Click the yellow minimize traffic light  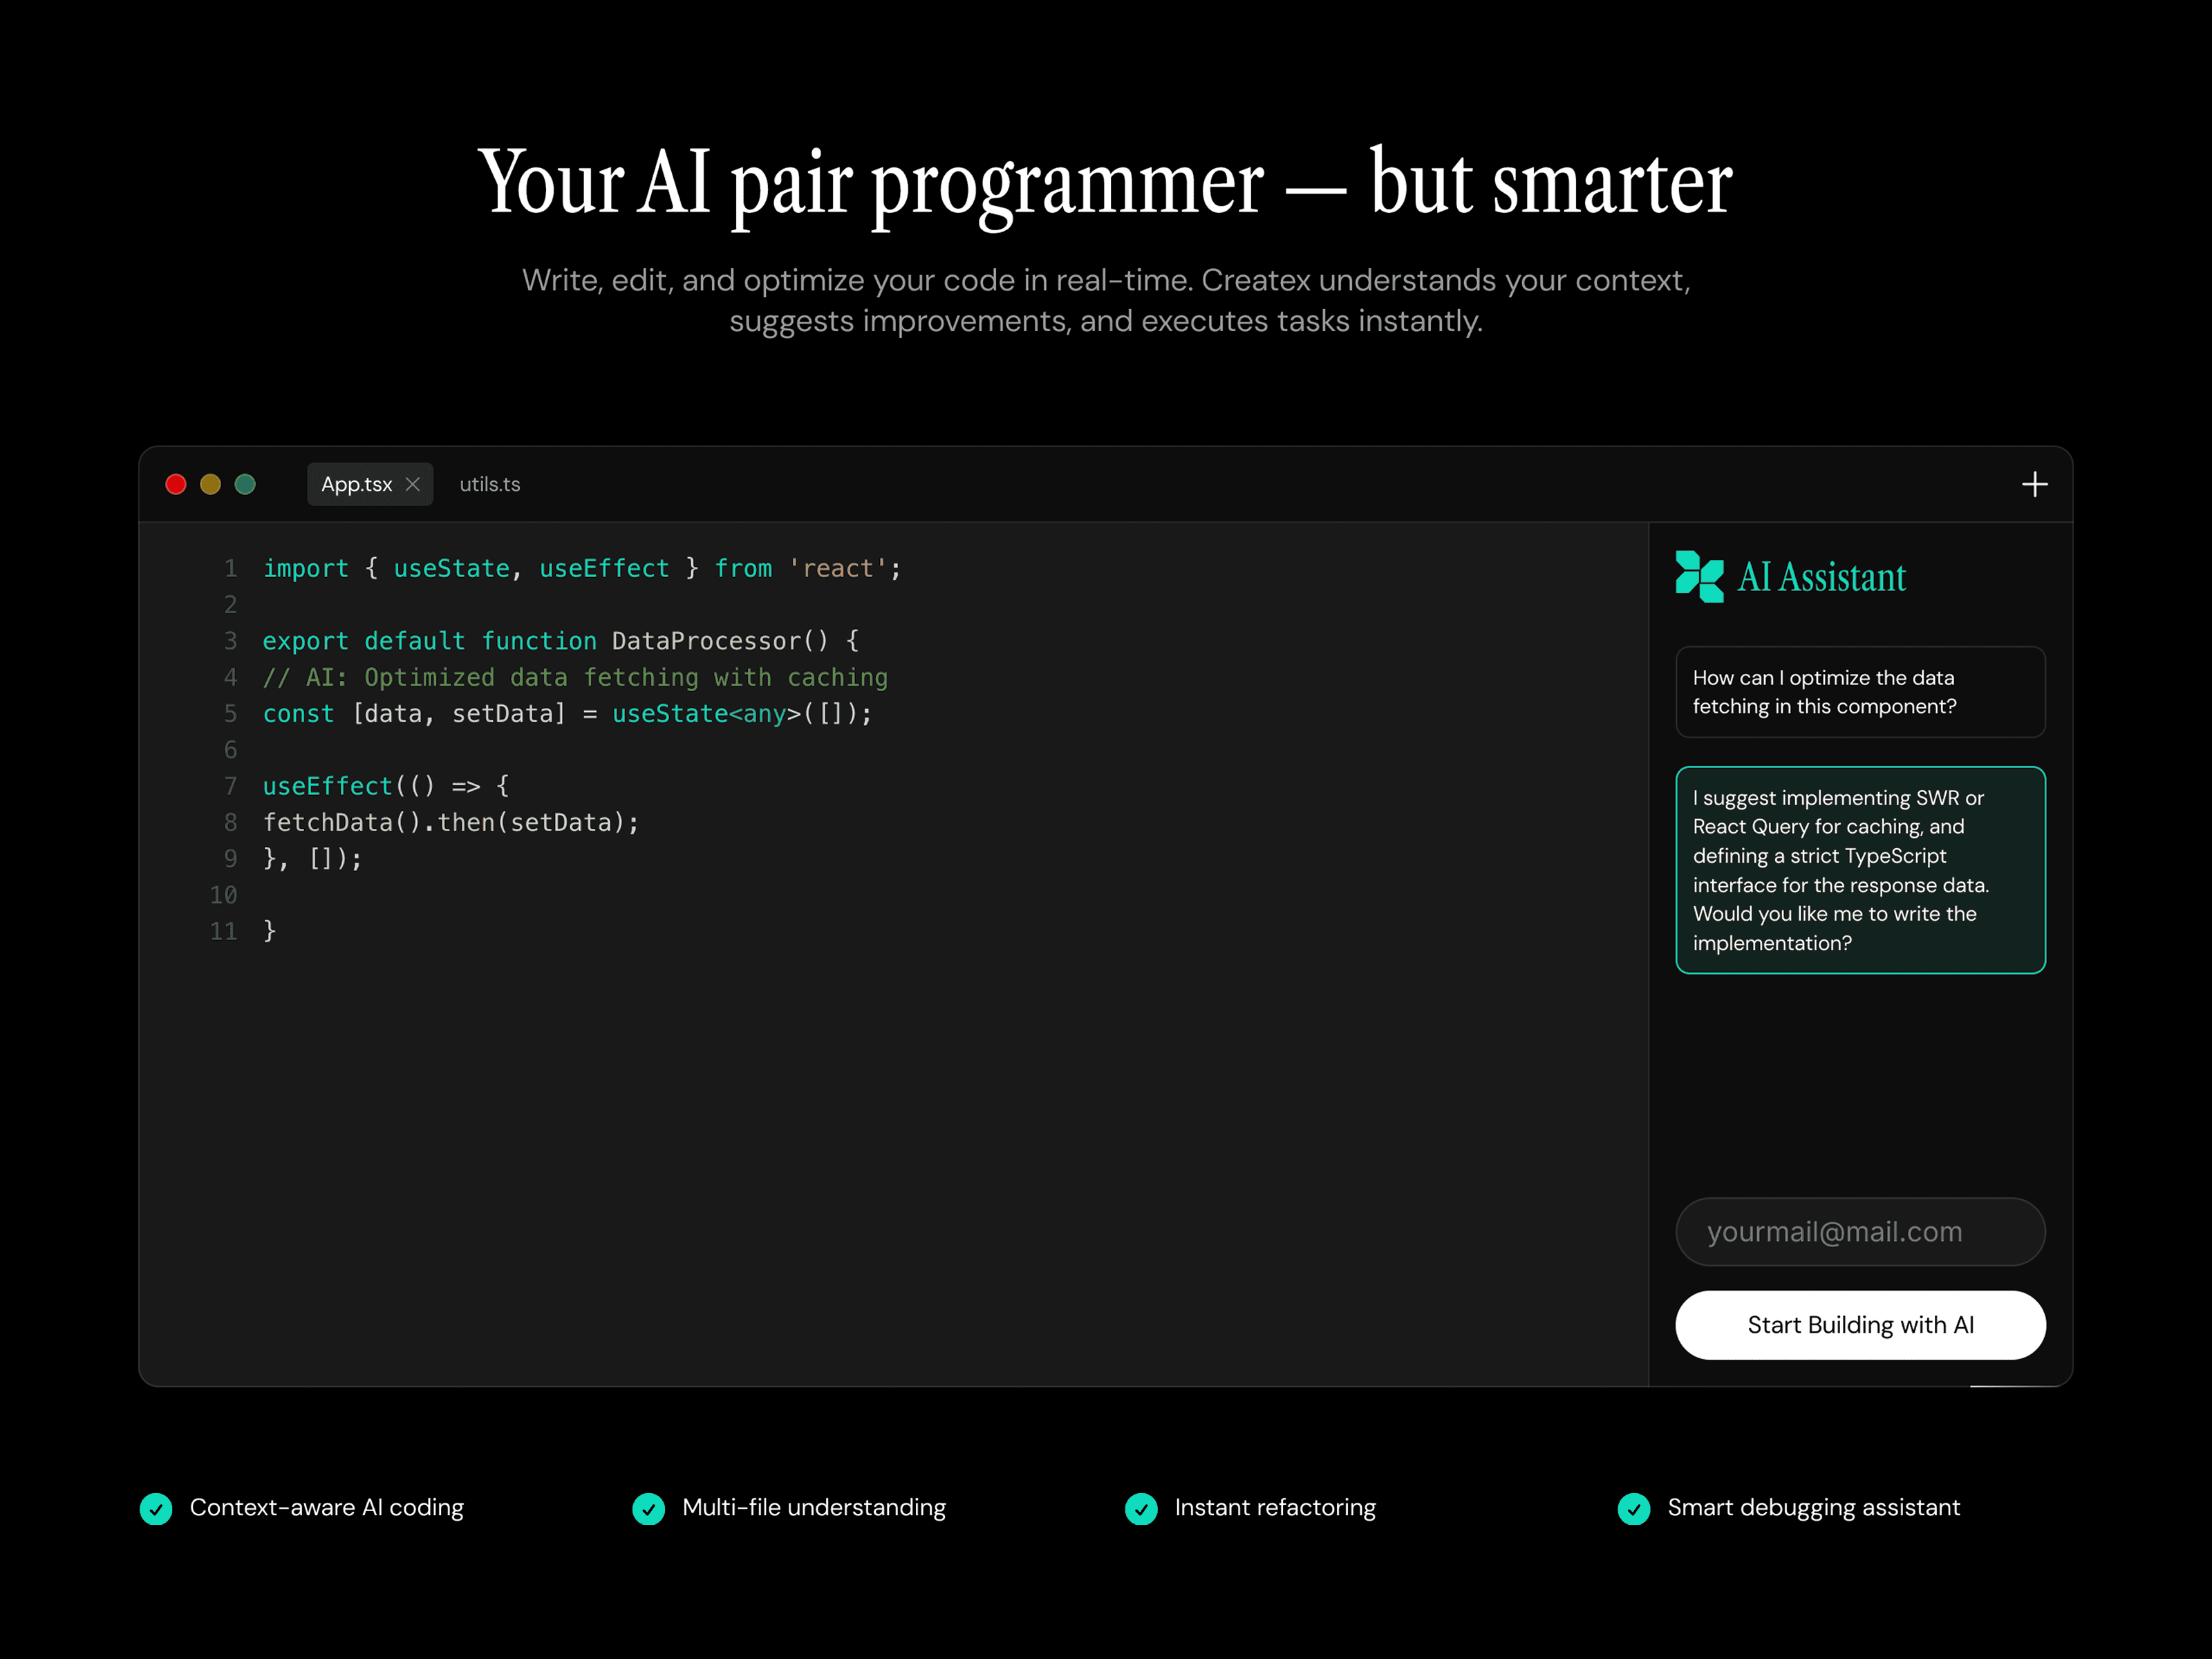pyautogui.click(x=210, y=484)
